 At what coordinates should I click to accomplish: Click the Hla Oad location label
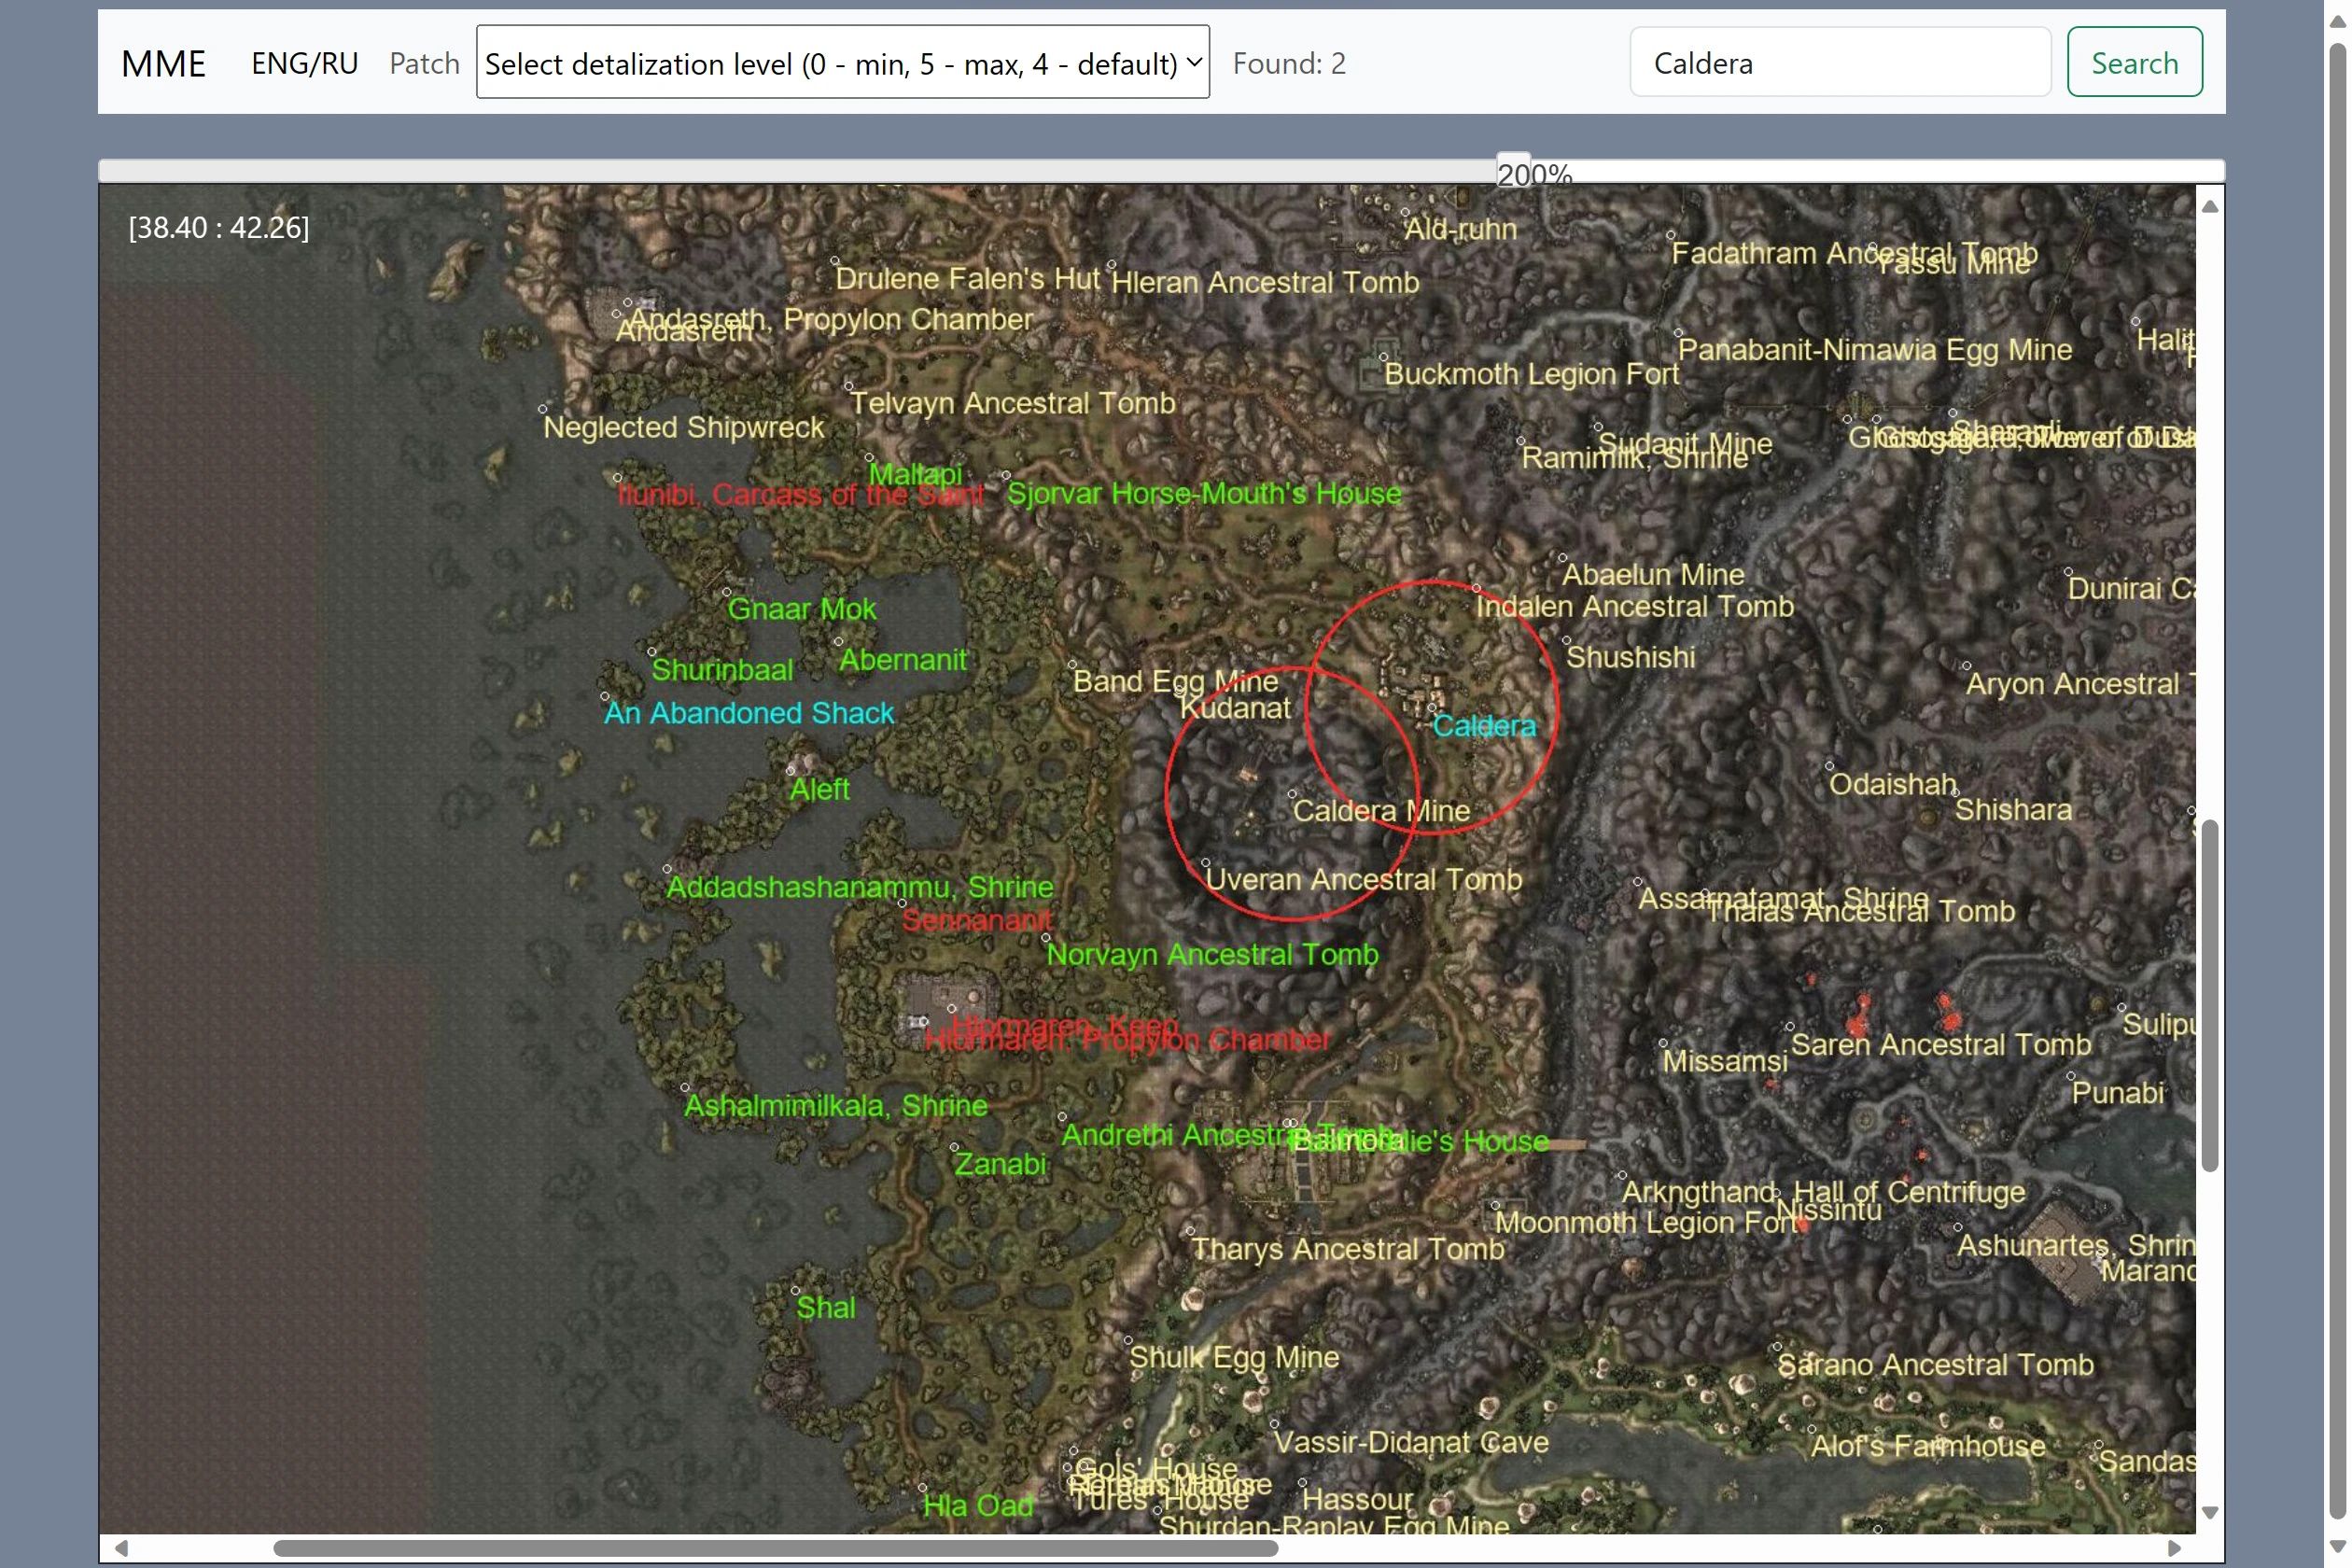pos(977,1505)
